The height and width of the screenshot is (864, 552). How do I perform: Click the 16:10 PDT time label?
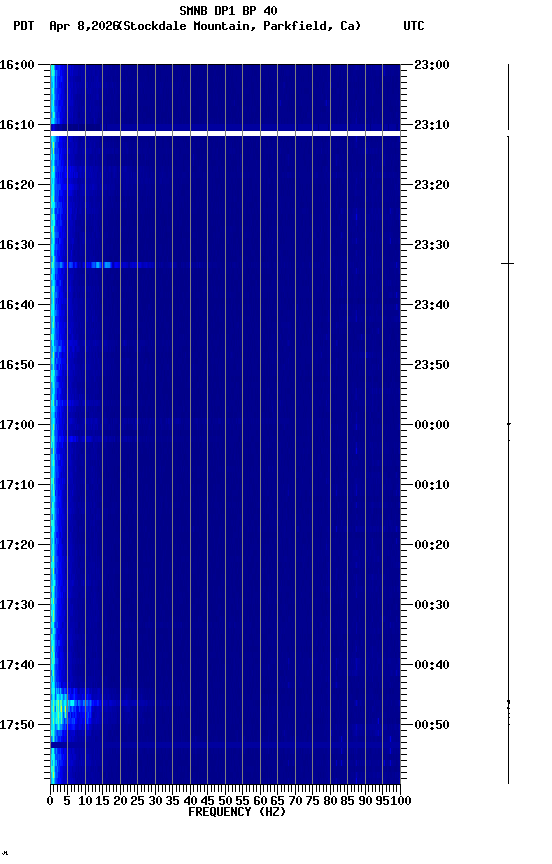17,125
